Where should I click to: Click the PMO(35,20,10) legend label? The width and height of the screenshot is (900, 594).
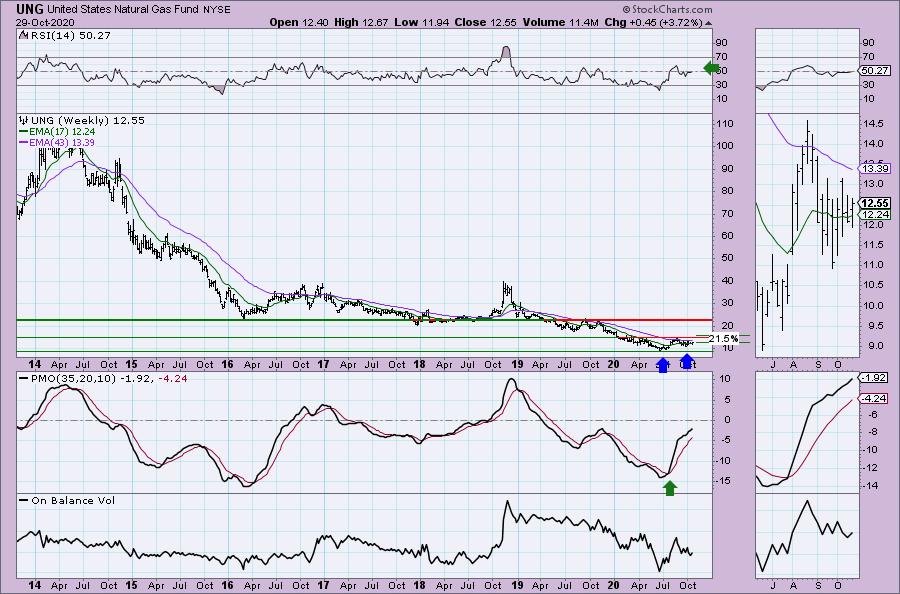(x=75, y=379)
